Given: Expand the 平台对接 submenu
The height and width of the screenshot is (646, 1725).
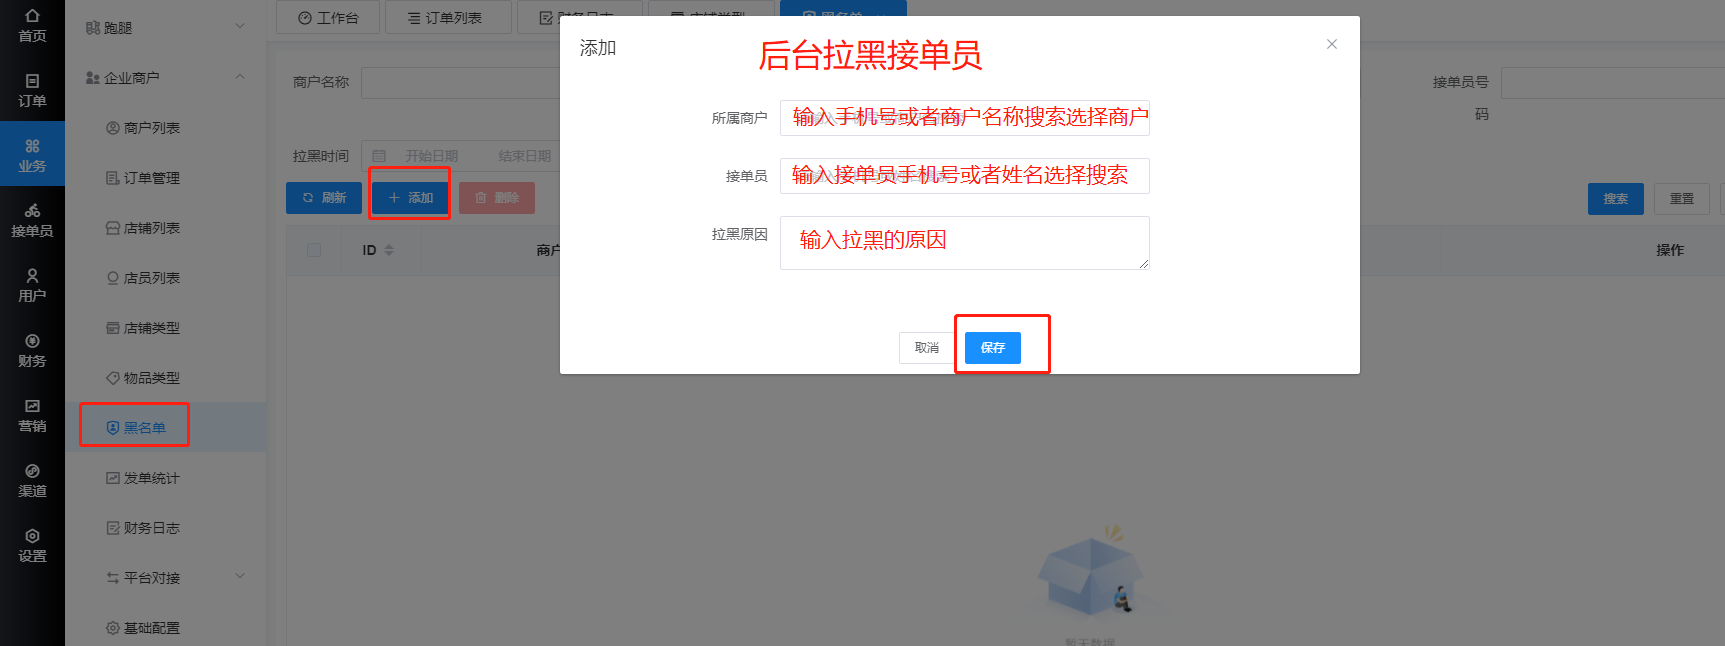Looking at the screenshot, I should [166, 577].
